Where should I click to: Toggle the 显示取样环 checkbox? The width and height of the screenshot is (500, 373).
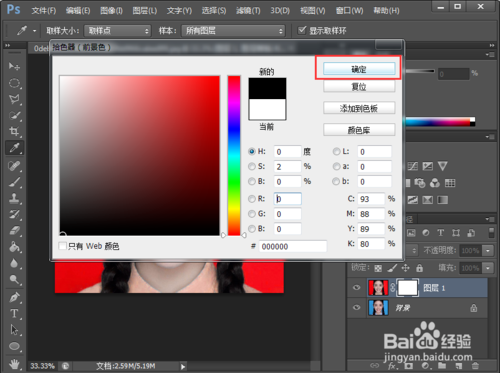tap(302, 30)
